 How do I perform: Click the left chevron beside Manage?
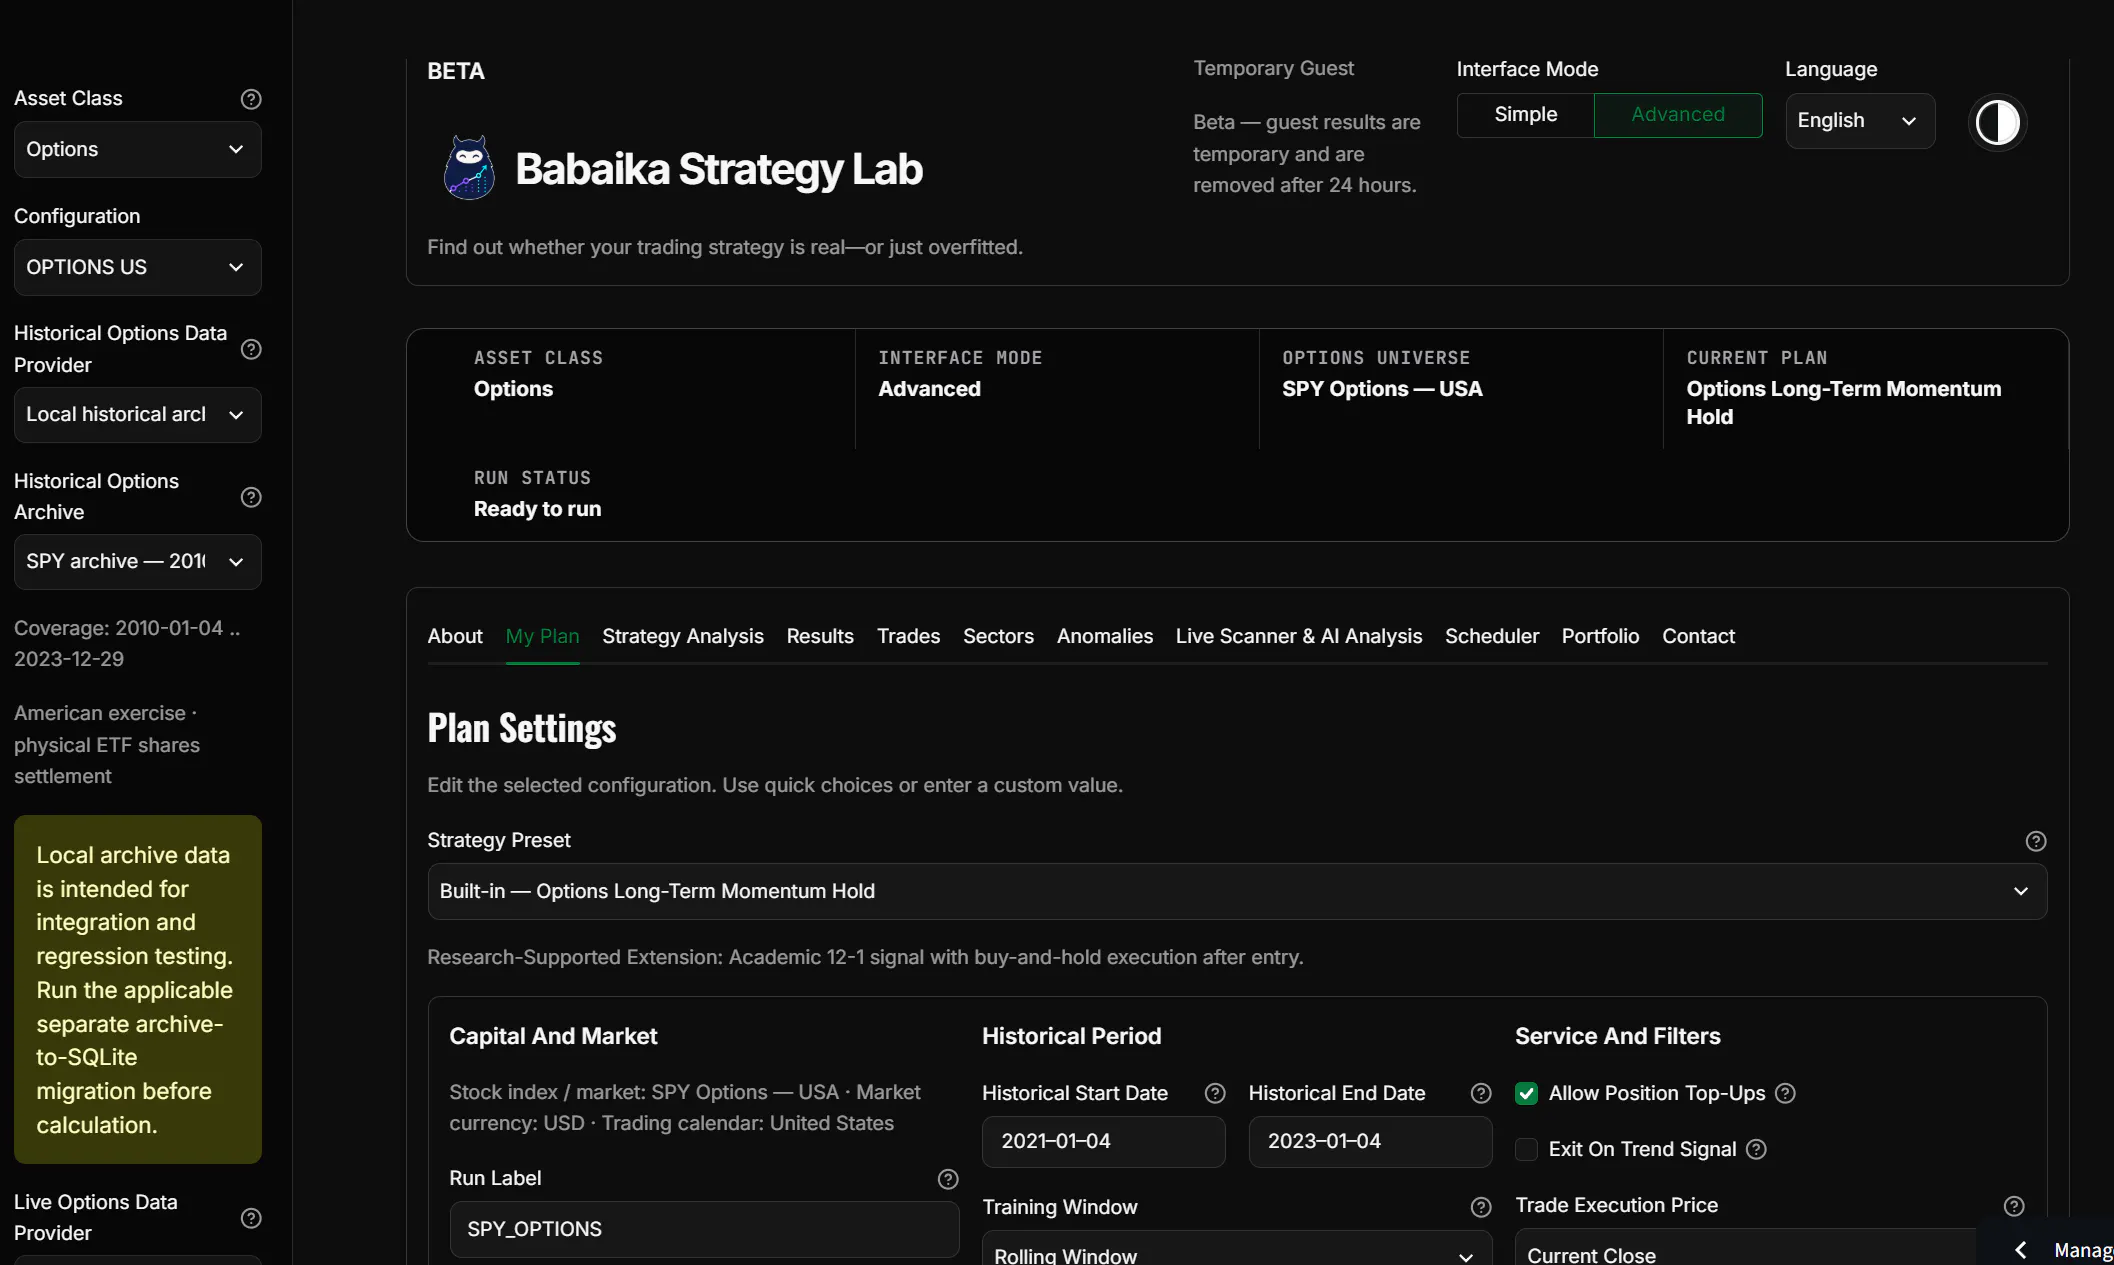[x=2020, y=1250]
